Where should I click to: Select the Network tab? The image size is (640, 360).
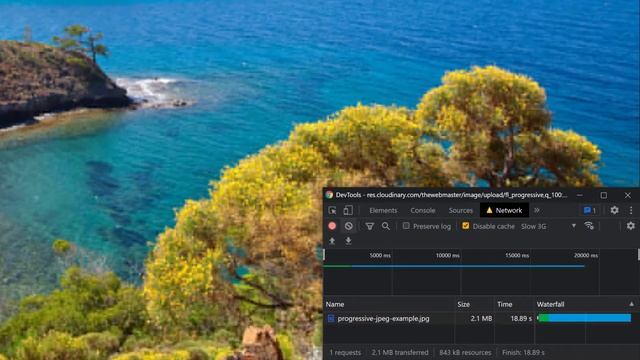(x=504, y=210)
